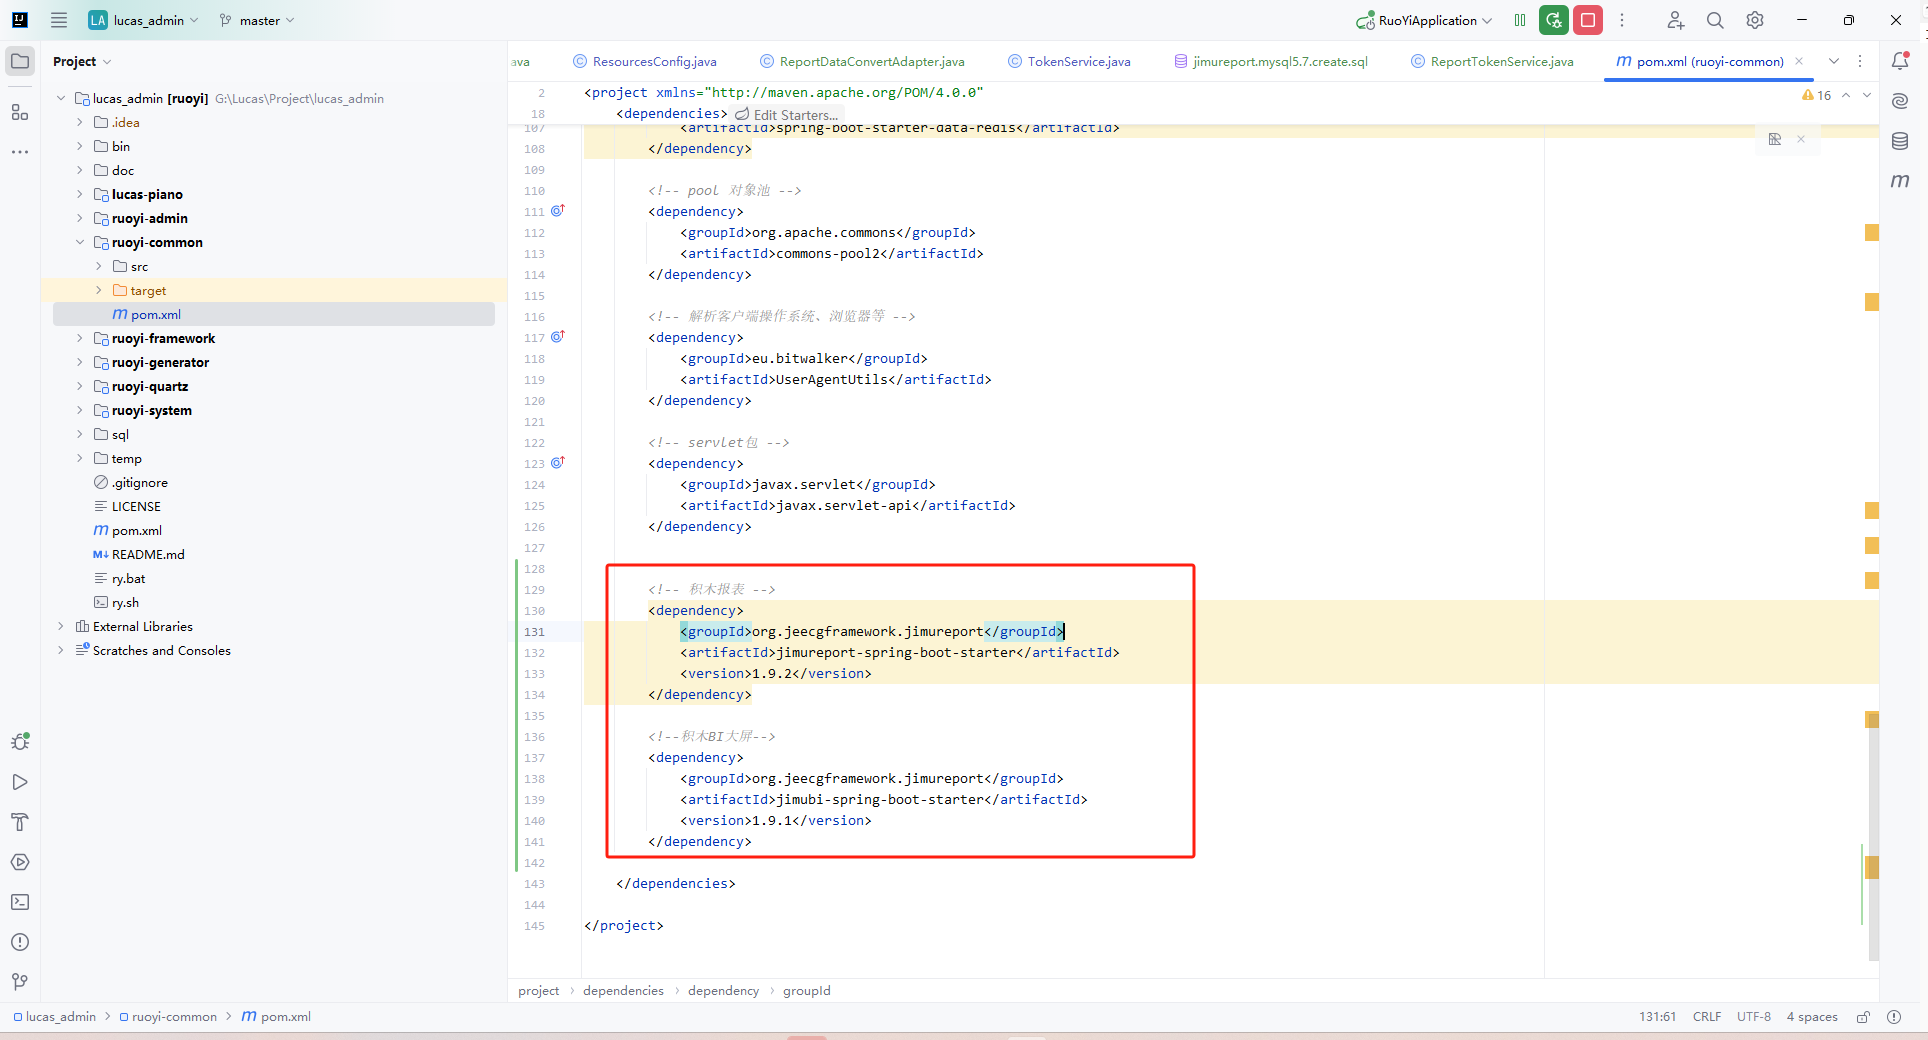Click ruoyi-common in navigation bar
Image resolution: width=1928 pixels, height=1040 pixels.
pyautogui.click(x=168, y=1016)
